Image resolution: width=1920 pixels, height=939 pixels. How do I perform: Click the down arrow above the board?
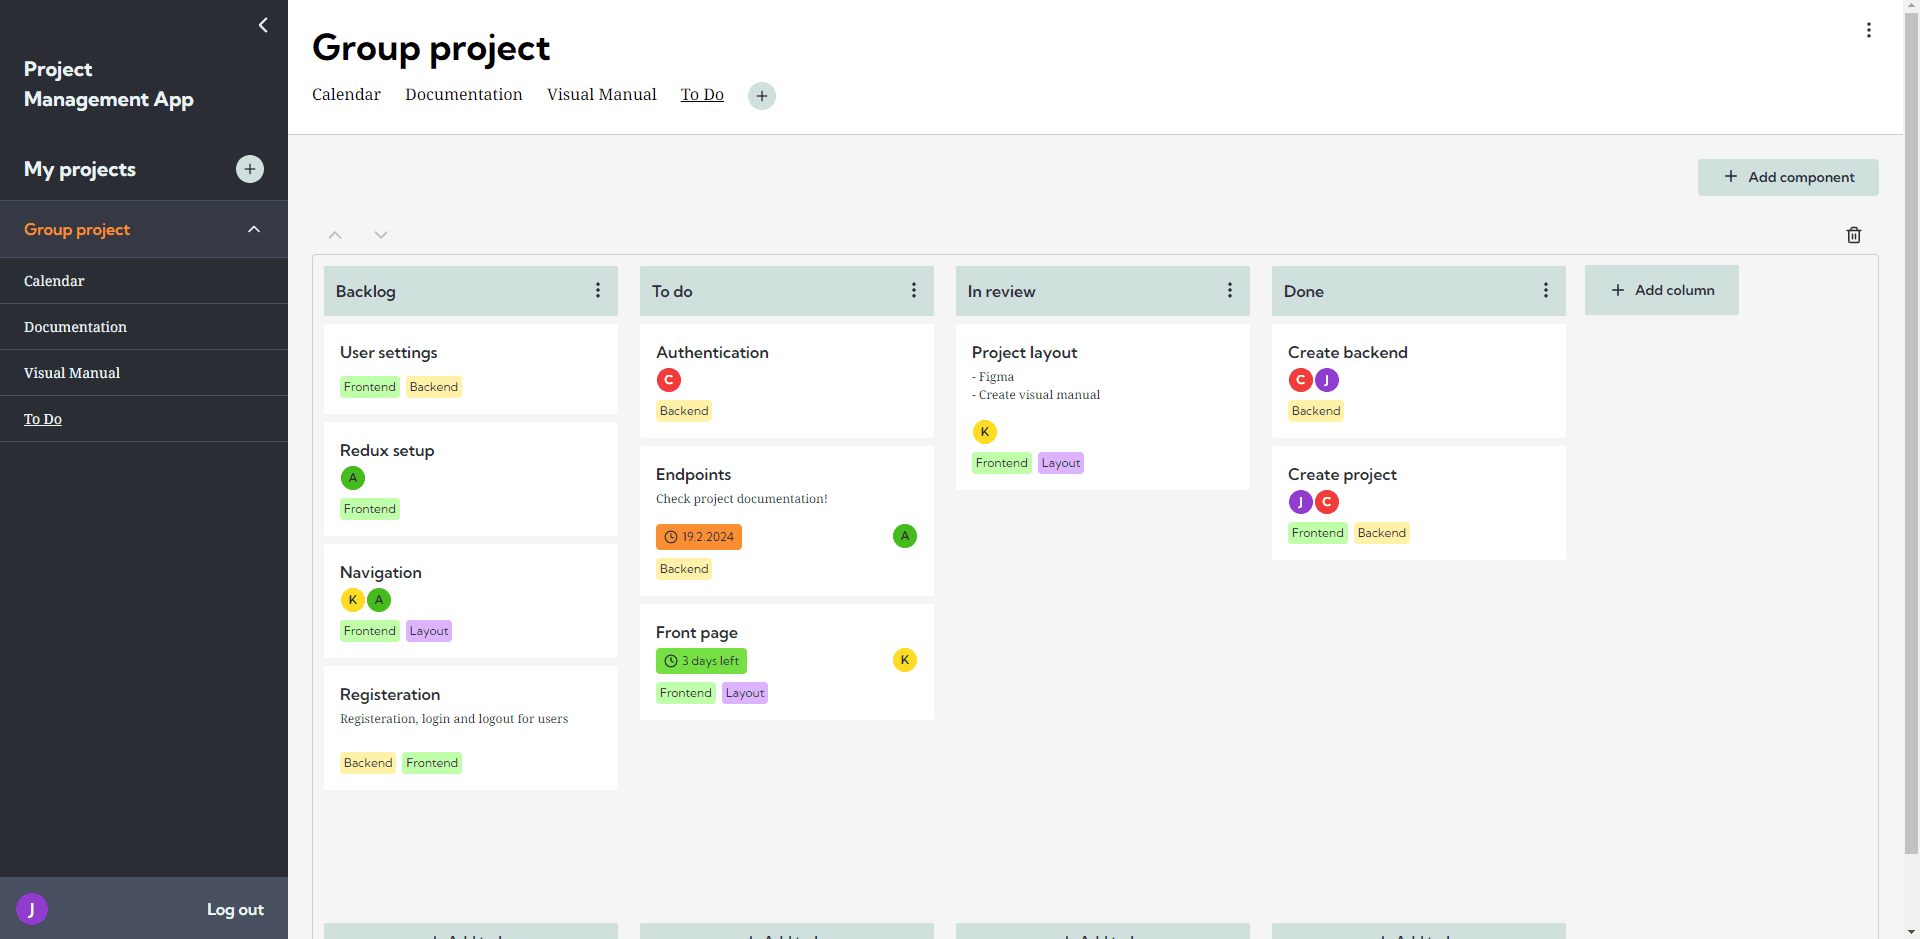(380, 234)
